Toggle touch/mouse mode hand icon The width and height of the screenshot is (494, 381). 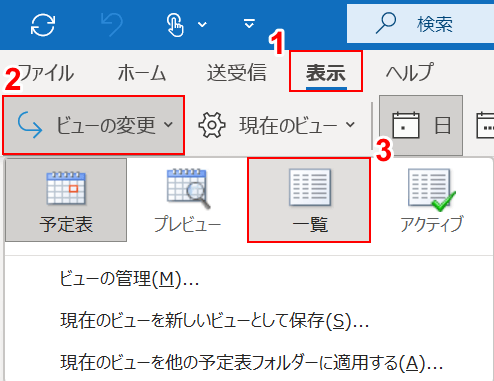(175, 25)
